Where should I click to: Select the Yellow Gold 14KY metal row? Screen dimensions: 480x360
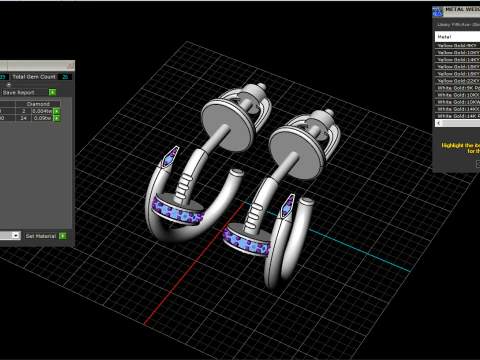point(457,60)
